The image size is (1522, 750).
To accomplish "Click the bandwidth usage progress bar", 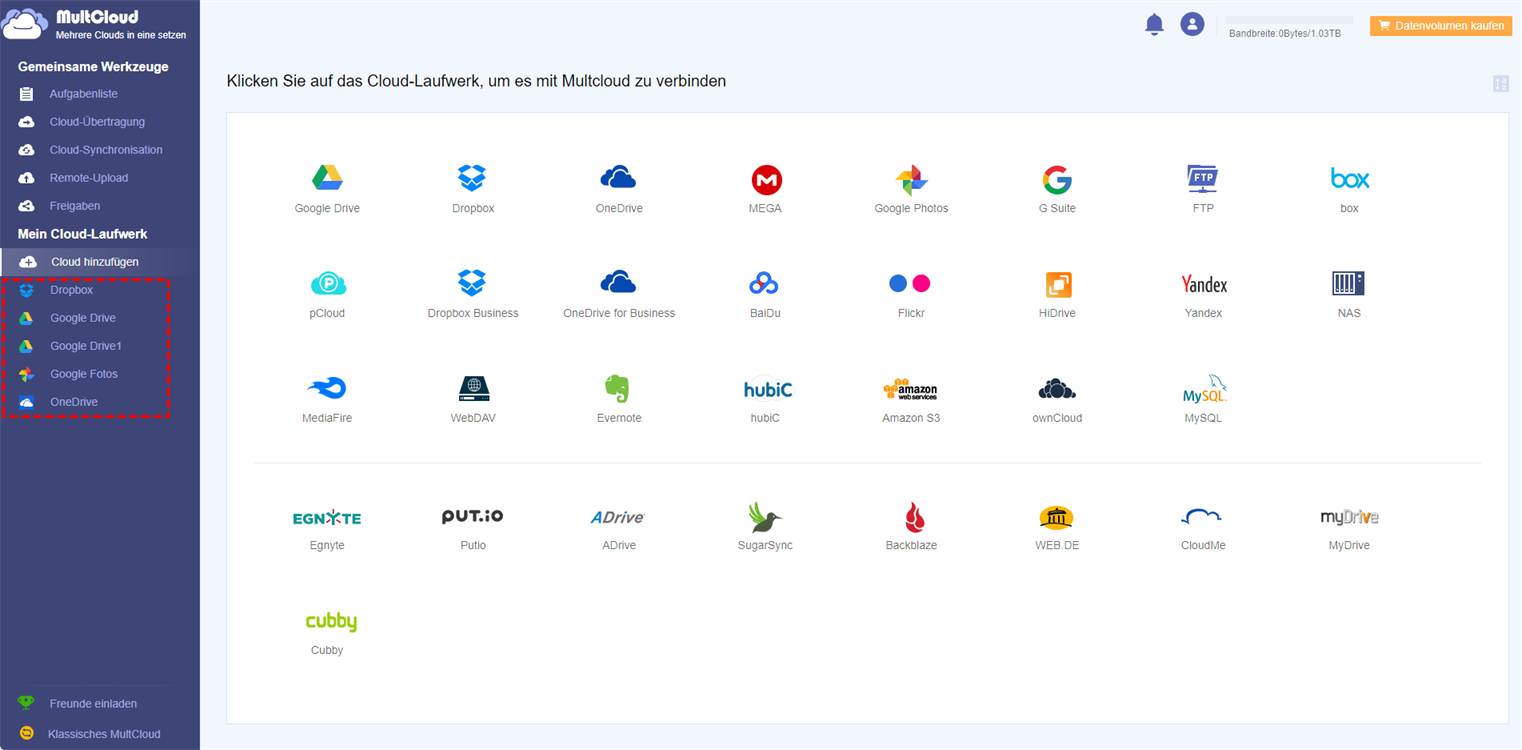I will (x=1289, y=20).
